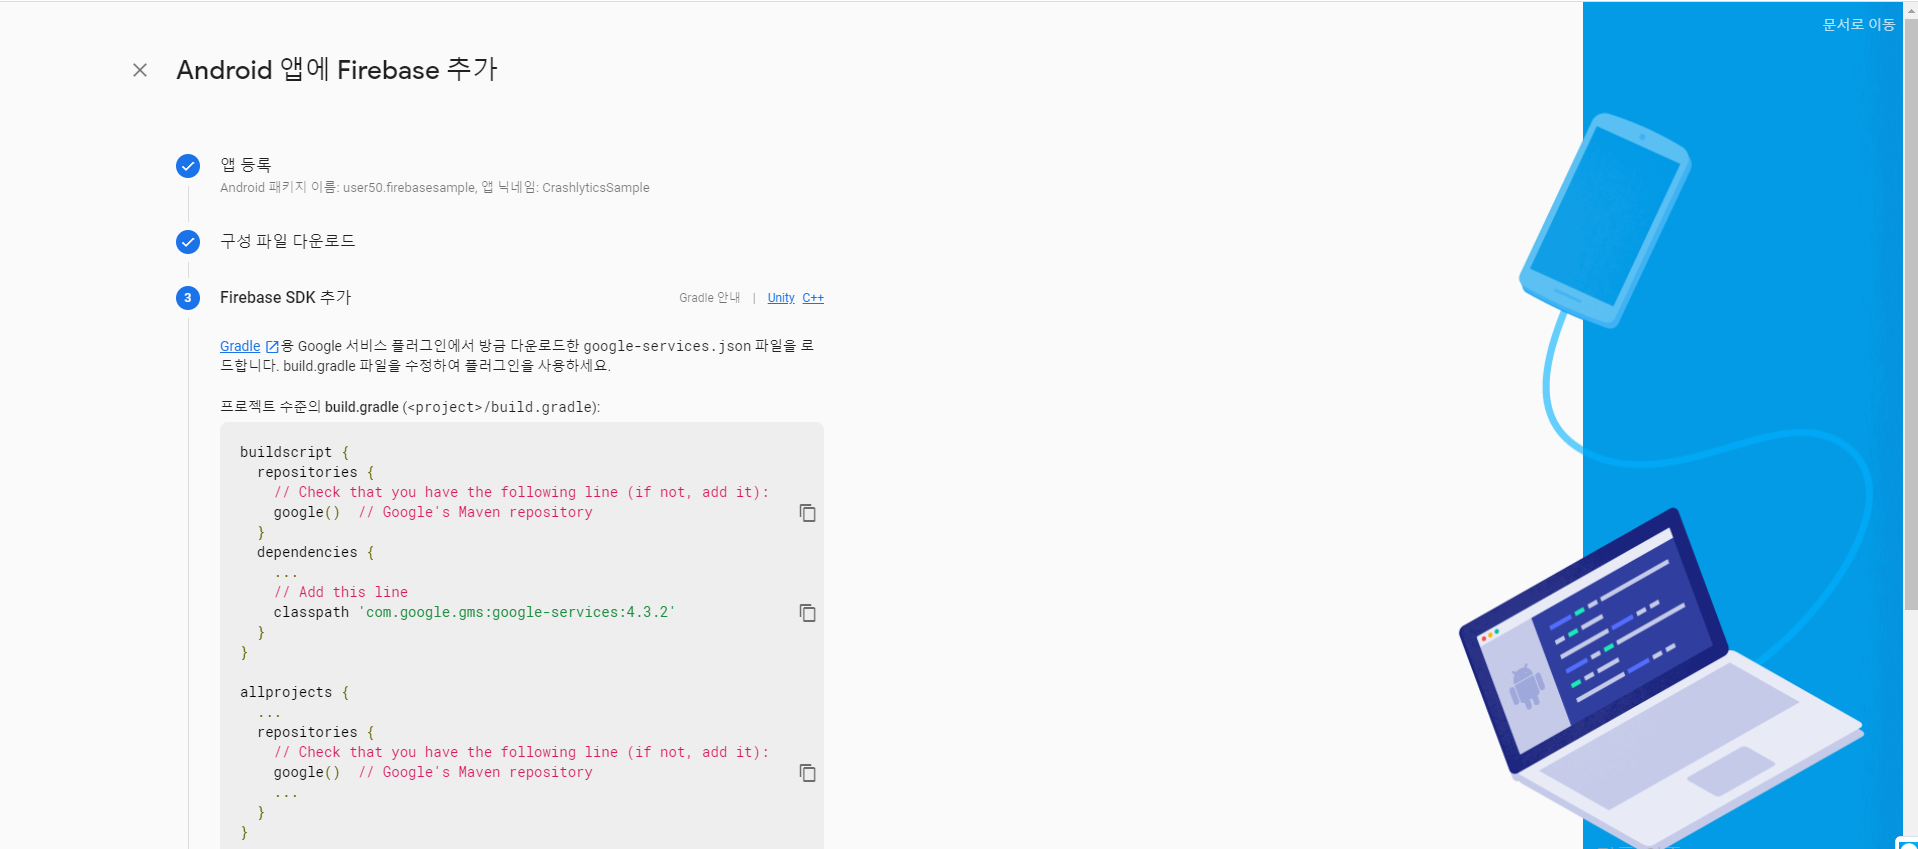Click the 앱 등록 completed step checkmark
The image size is (1918, 849).
188,166
